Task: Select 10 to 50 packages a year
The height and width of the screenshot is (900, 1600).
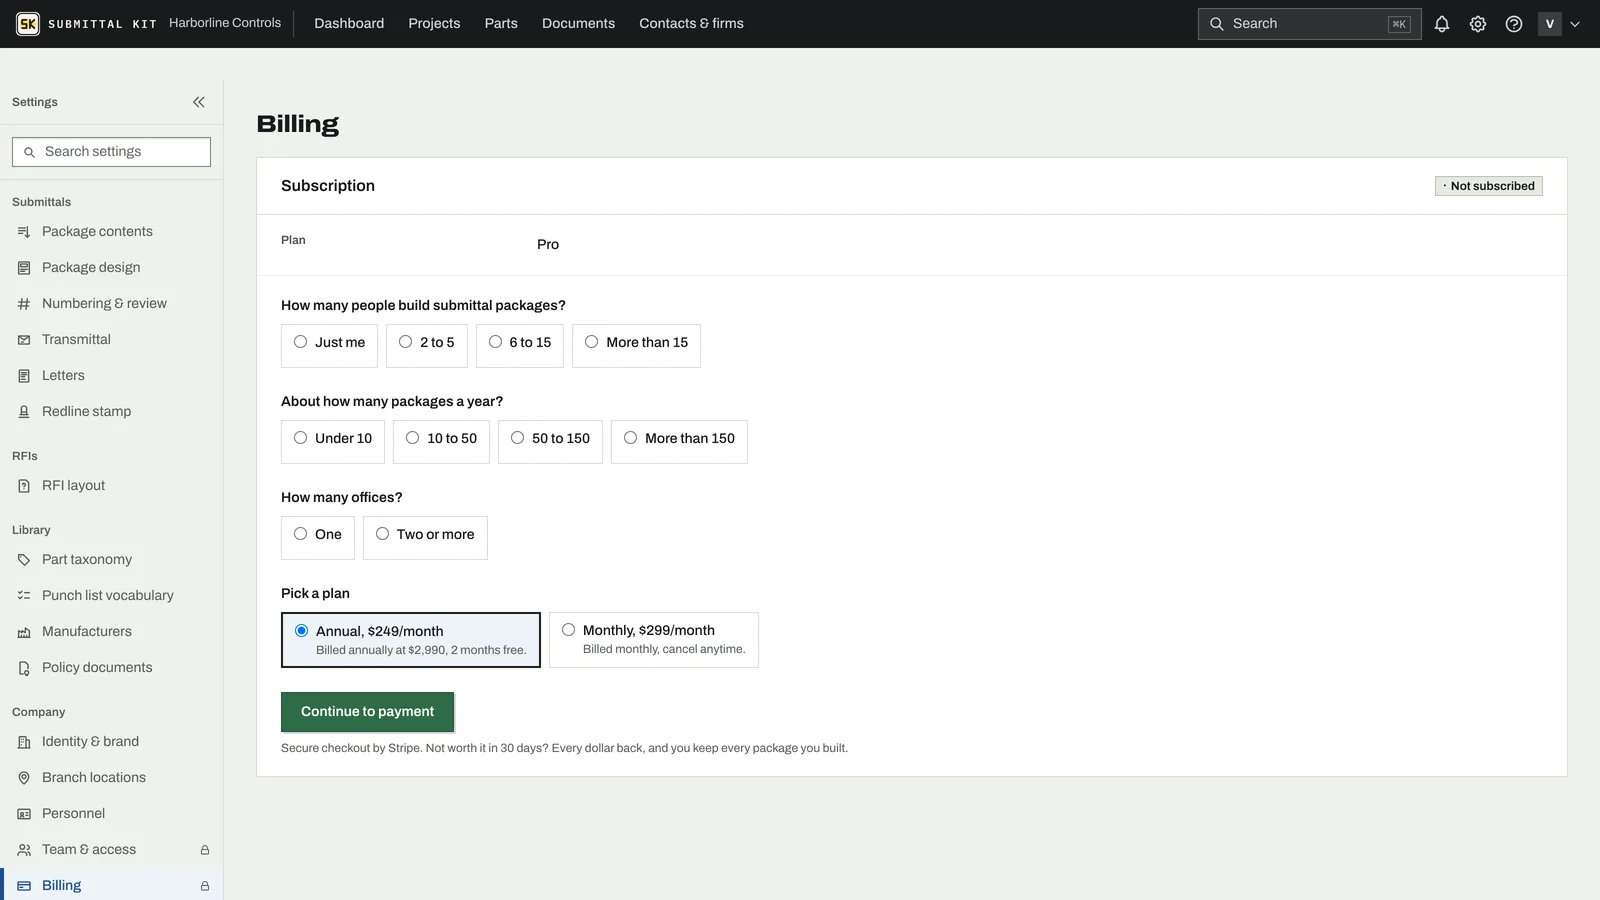Action: pyautogui.click(x=441, y=441)
